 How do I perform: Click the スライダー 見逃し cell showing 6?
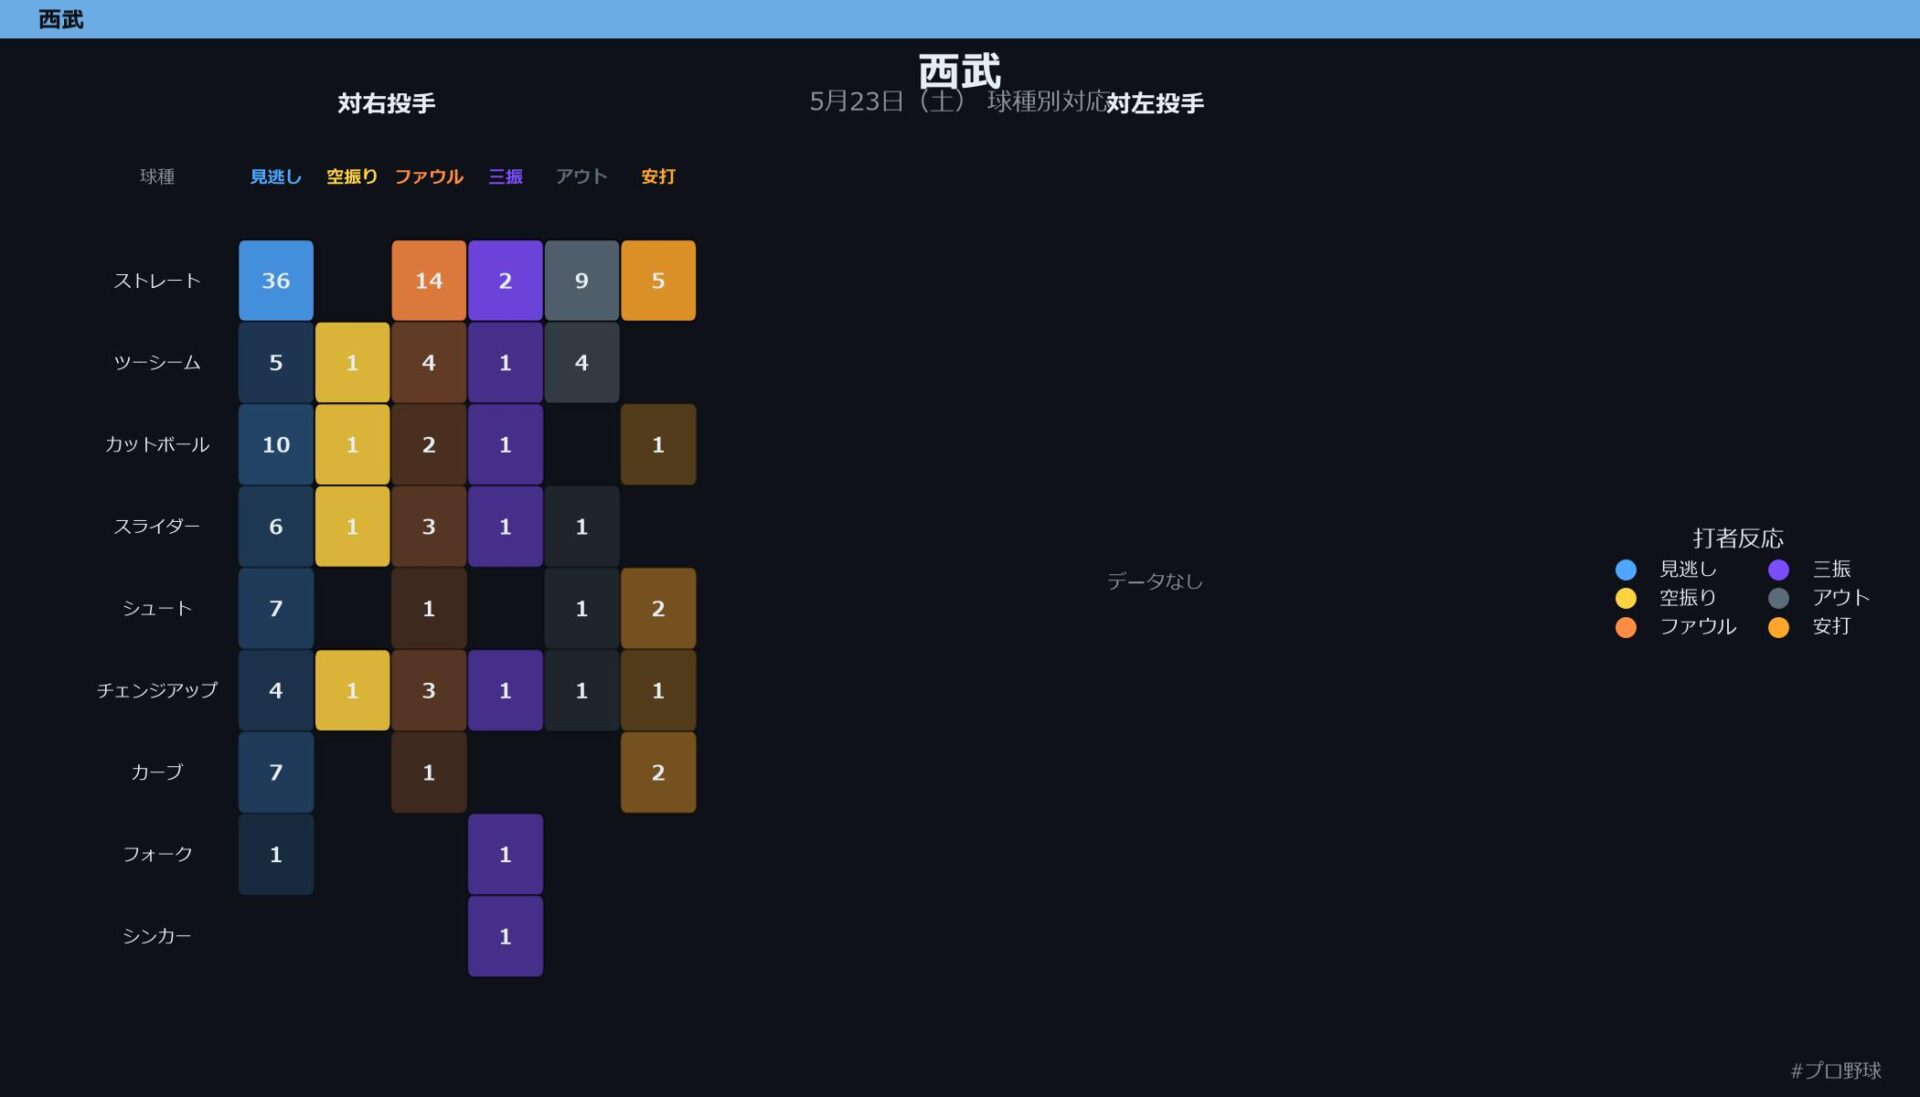[276, 527]
